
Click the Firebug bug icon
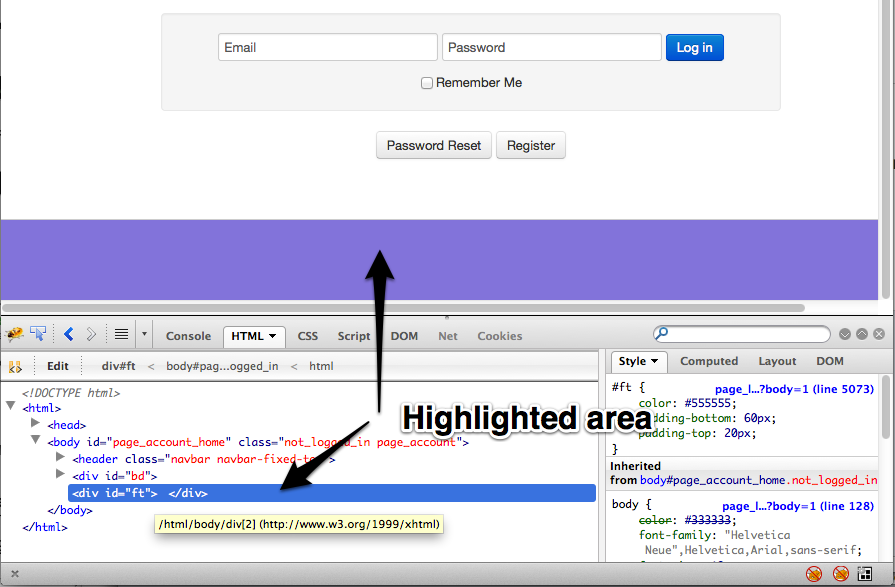click(15, 334)
